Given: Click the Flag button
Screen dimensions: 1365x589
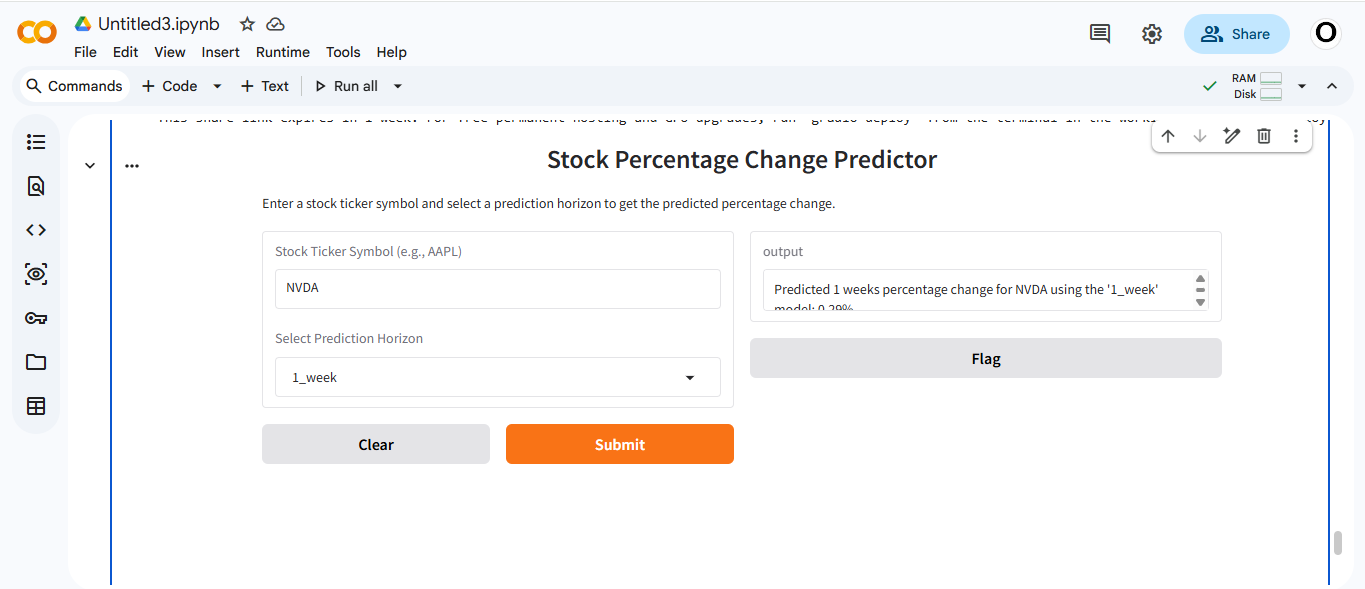Looking at the screenshot, I should click(x=986, y=358).
